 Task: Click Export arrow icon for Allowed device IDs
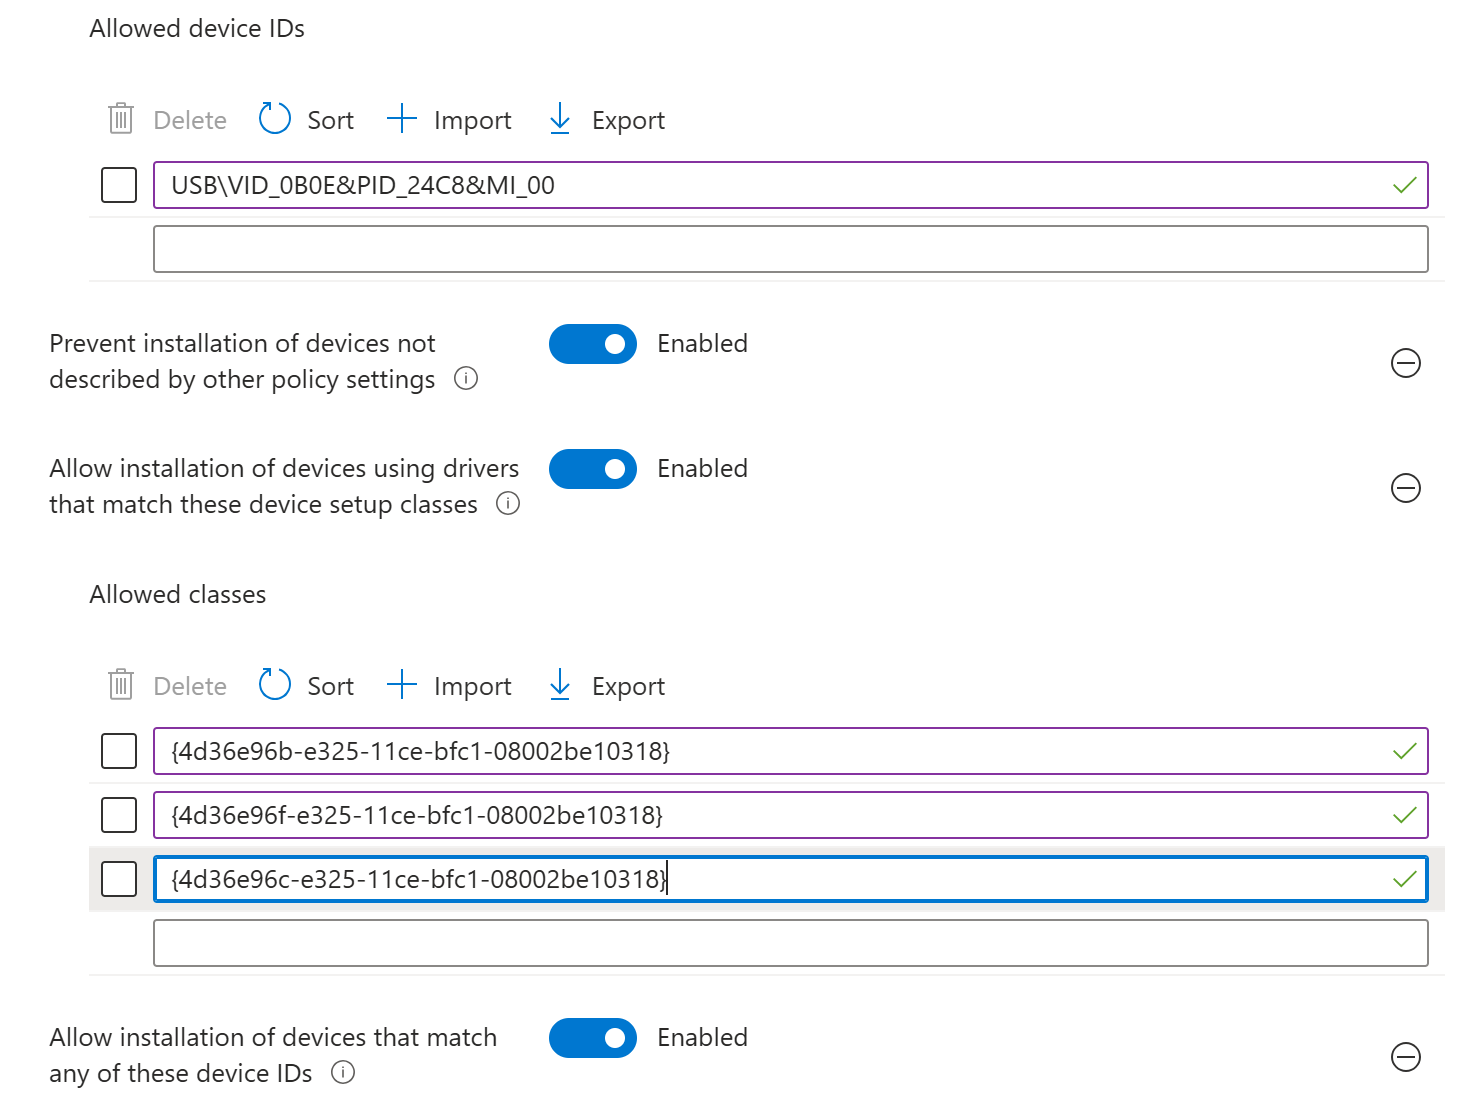point(560,119)
